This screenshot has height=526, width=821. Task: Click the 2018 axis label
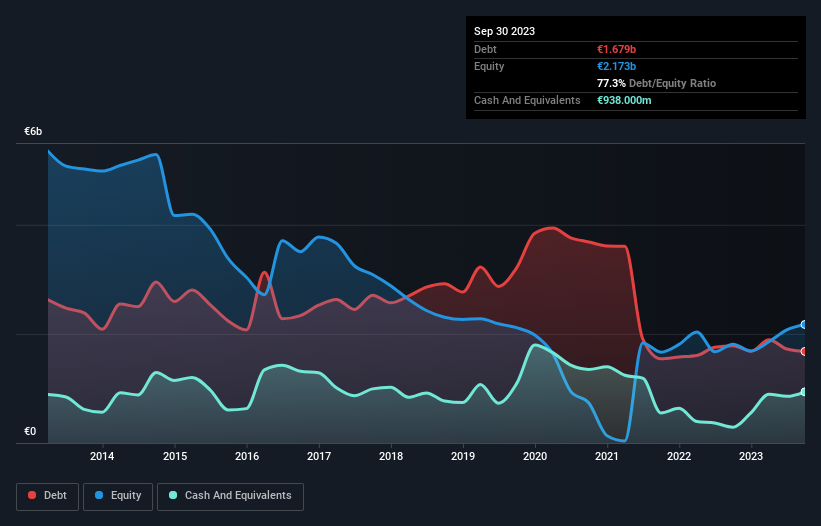tap(391, 456)
